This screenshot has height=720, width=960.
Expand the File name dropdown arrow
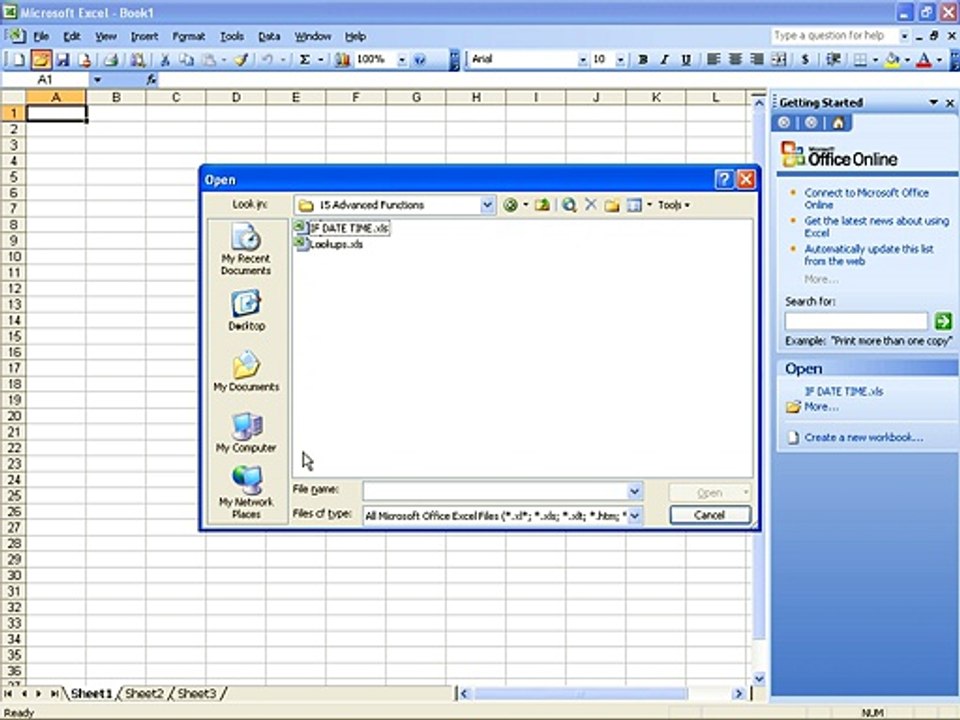635,491
